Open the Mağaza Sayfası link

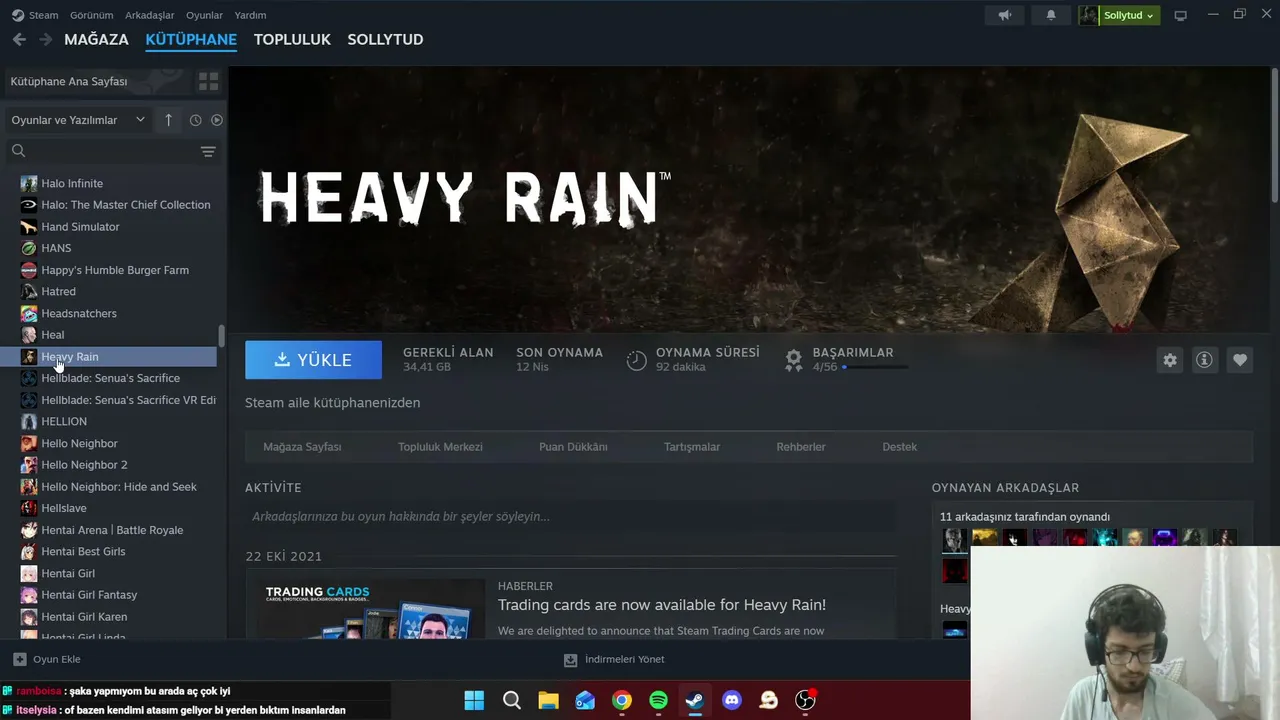click(302, 447)
